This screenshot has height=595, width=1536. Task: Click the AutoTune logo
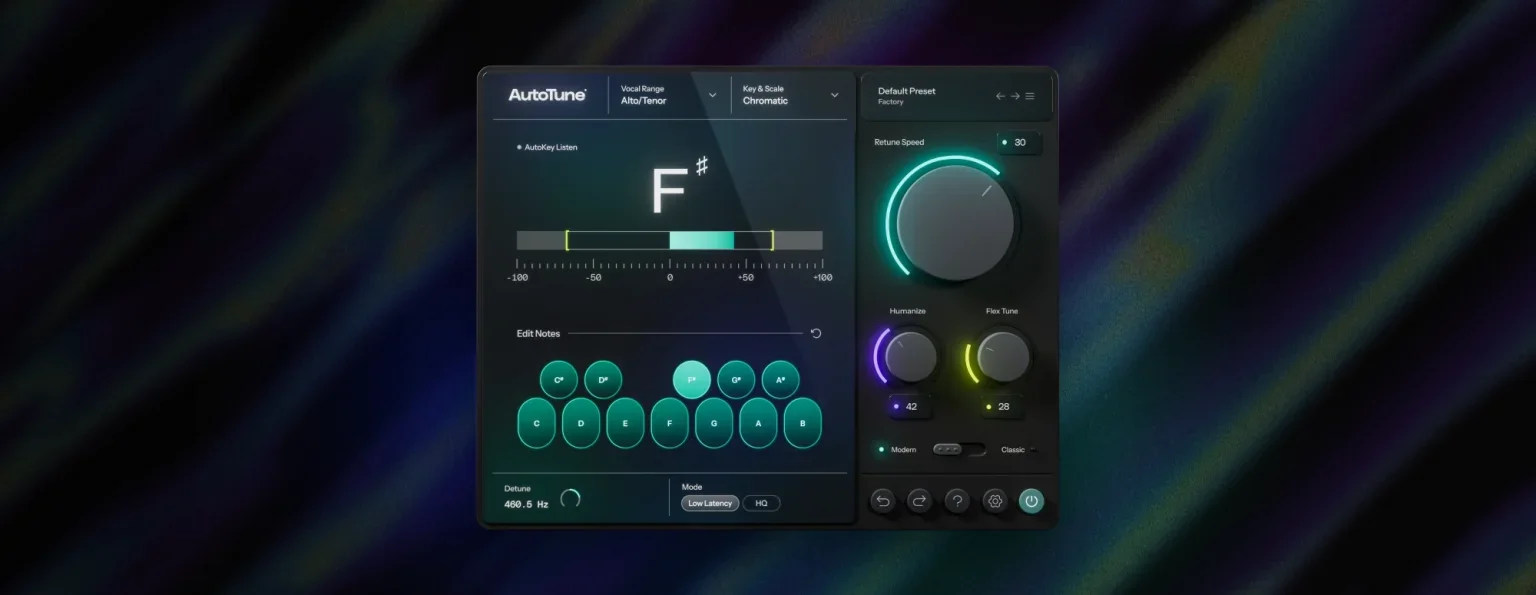[x=547, y=95]
